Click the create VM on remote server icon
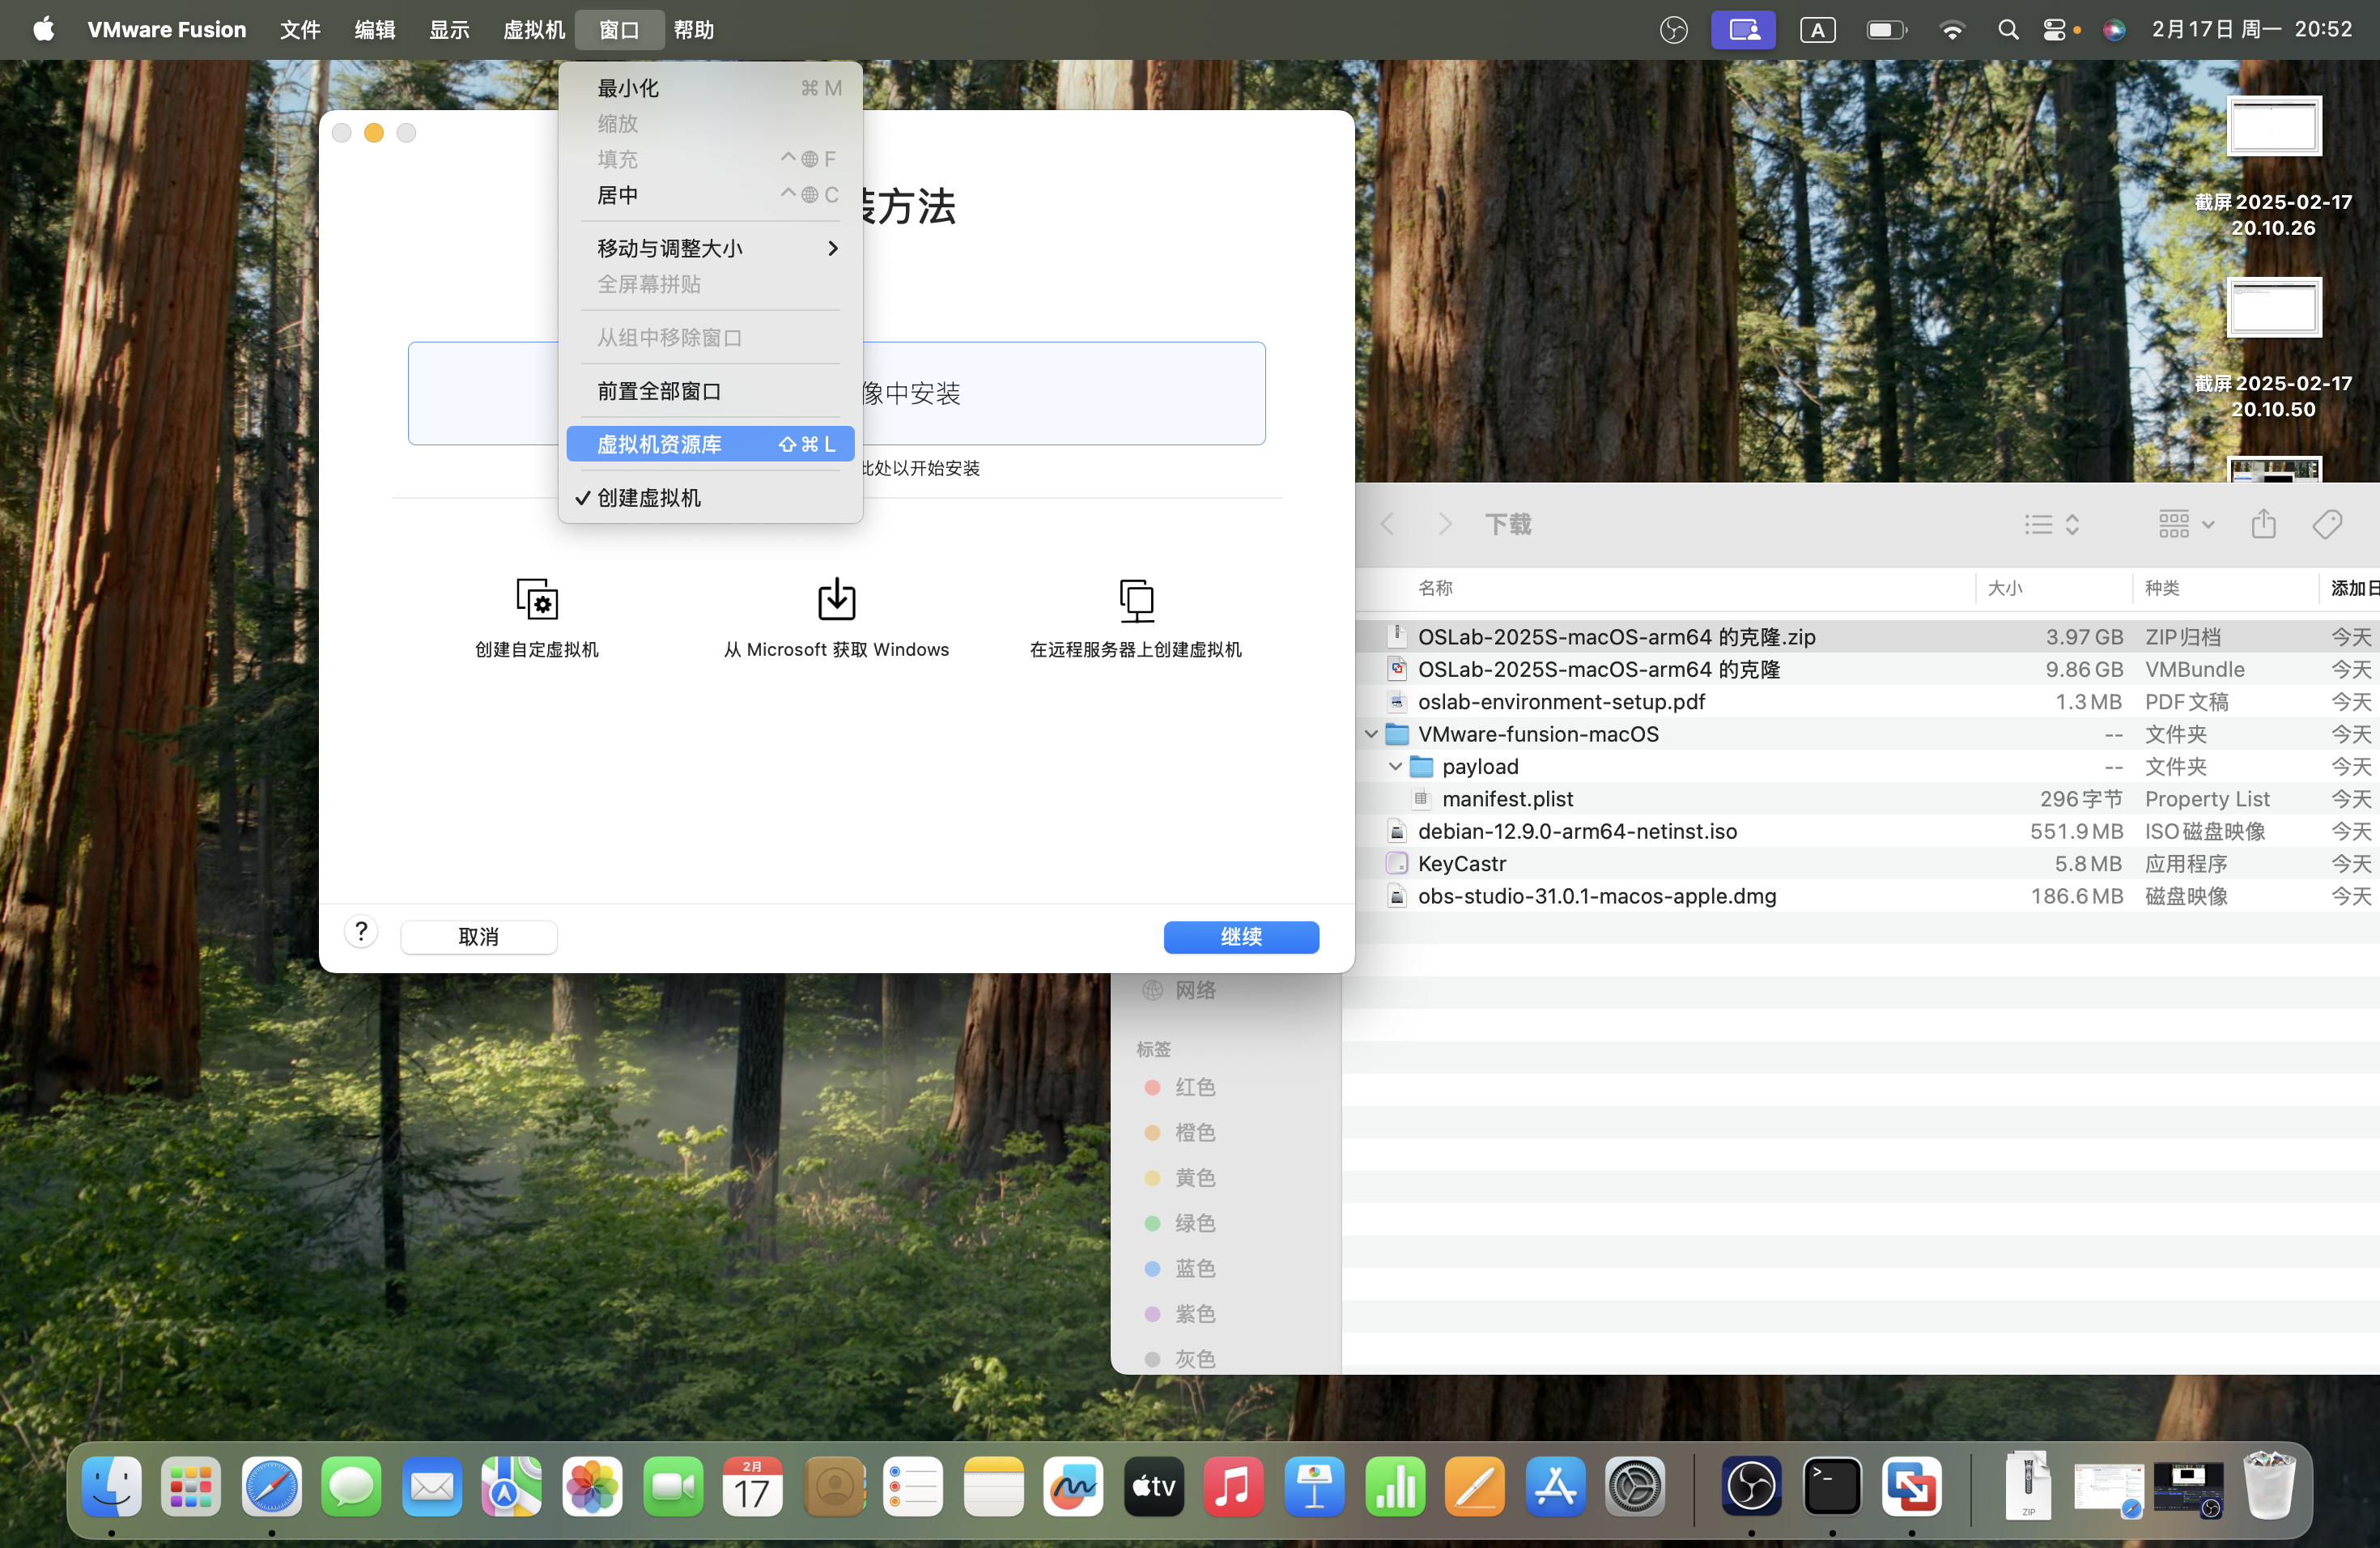The image size is (2380, 1548). point(1136,599)
